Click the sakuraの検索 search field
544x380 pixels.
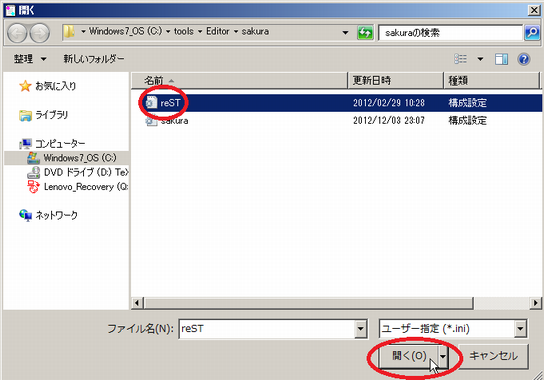click(x=450, y=33)
